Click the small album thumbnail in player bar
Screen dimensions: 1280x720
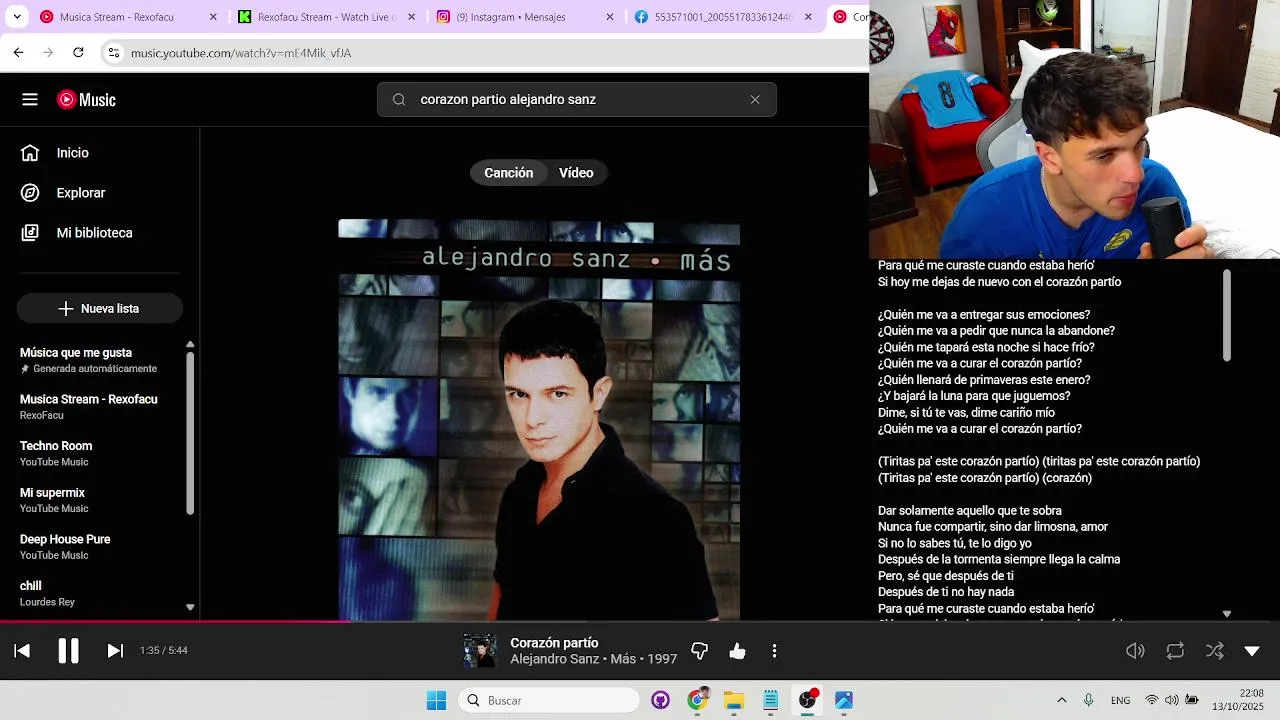(x=480, y=651)
